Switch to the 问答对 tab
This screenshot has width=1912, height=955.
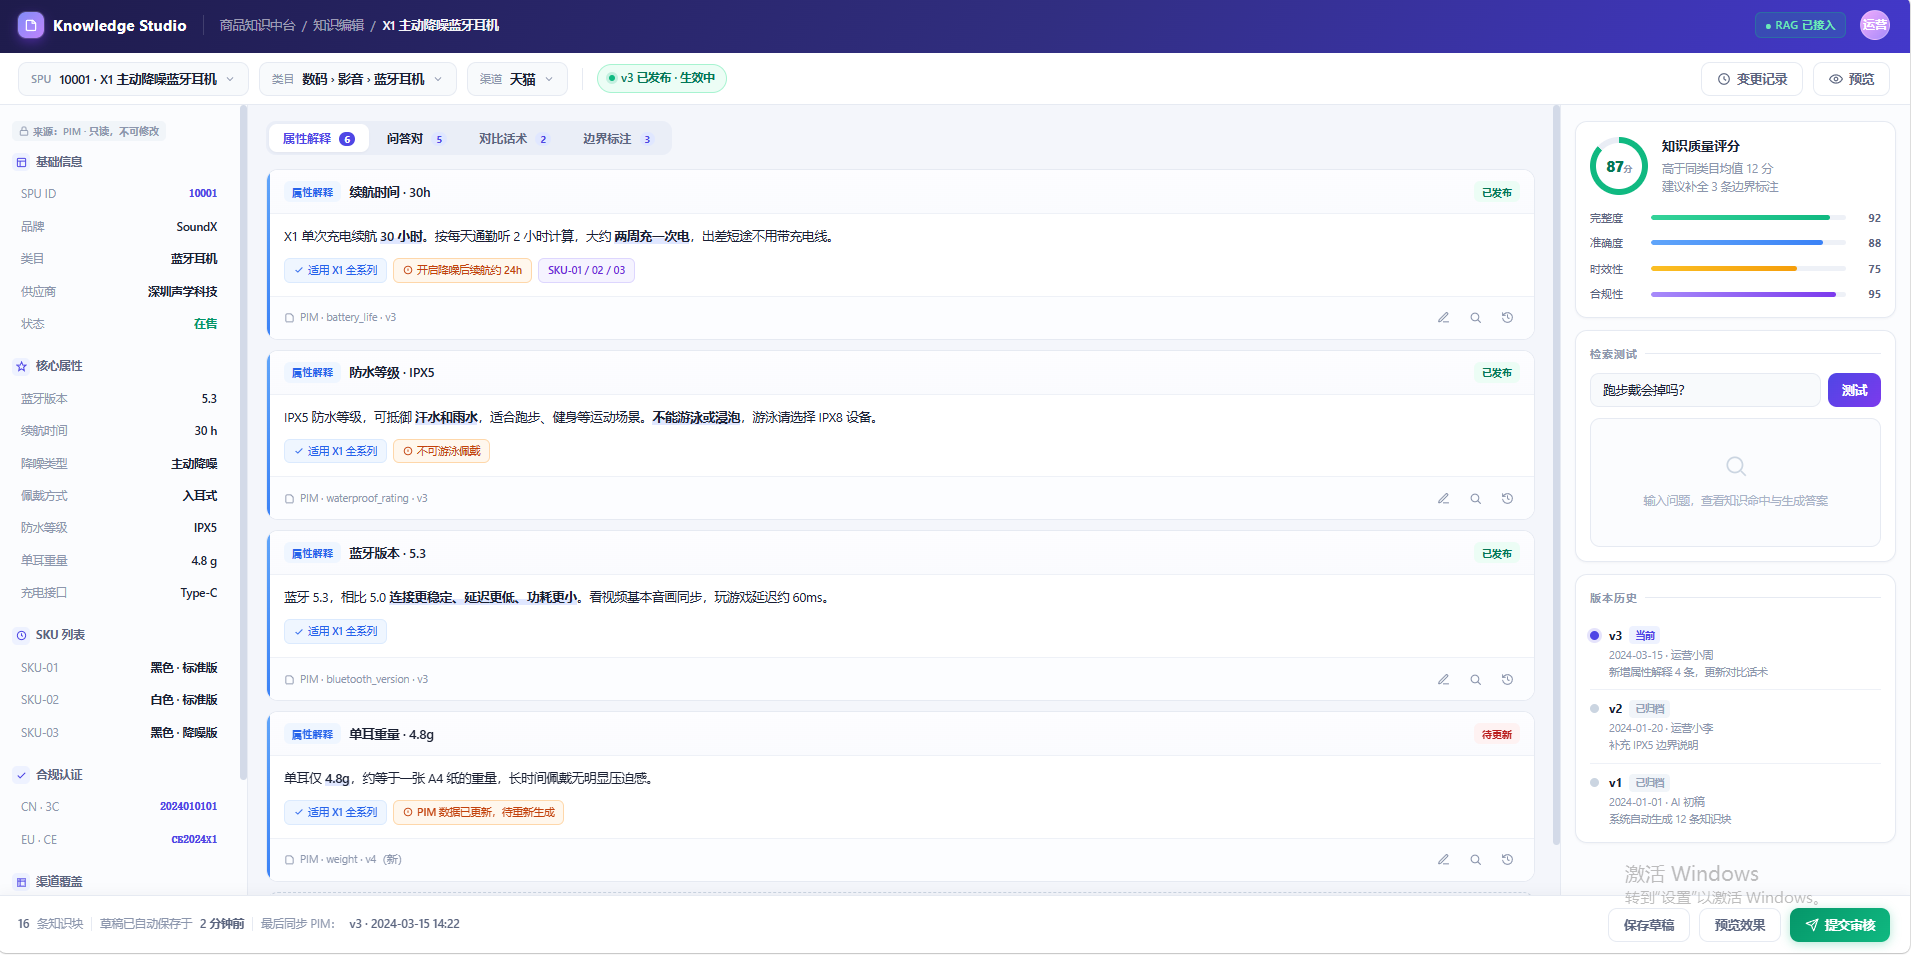pos(415,139)
